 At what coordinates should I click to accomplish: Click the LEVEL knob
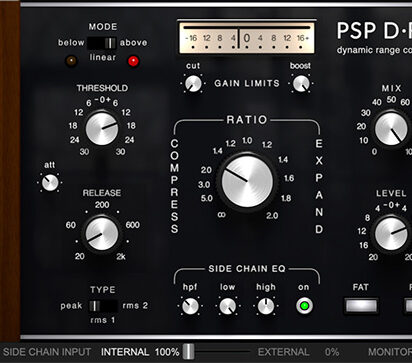[x=391, y=233]
